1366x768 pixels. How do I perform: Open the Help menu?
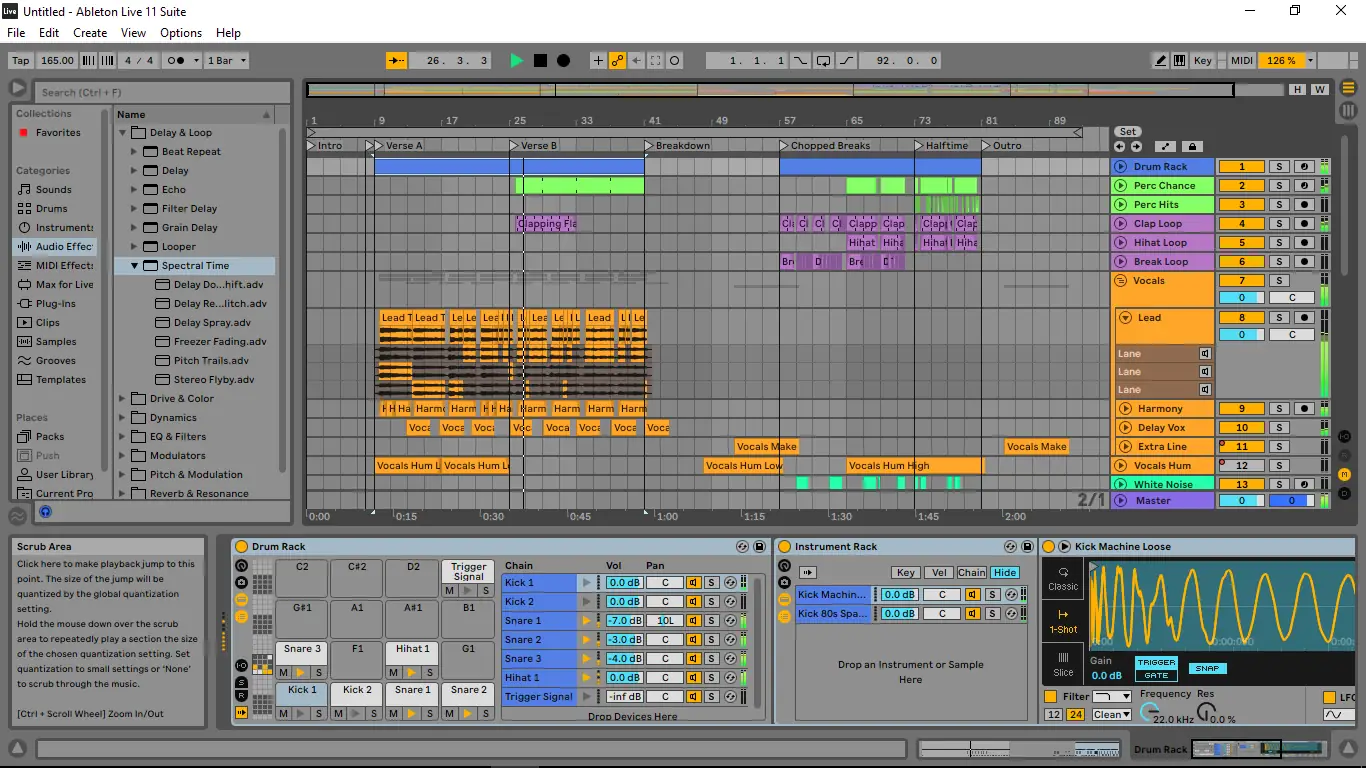click(x=228, y=33)
